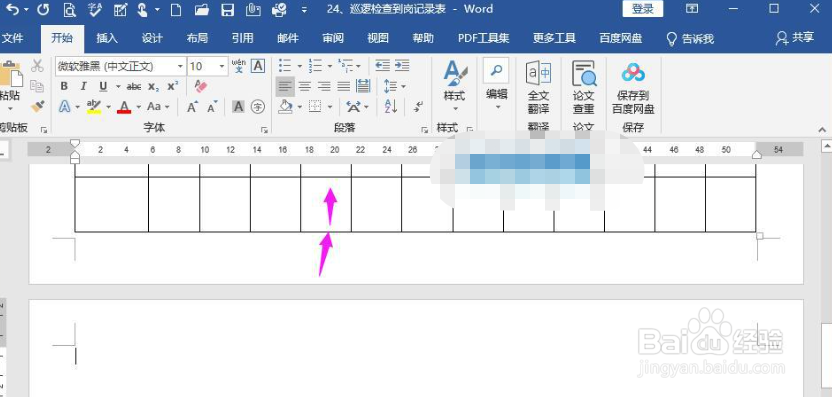Image resolution: width=832 pixels, height=397 pixels.
Task: Switch to the PDF工具集 tab
Action: [x=483, y=38]
